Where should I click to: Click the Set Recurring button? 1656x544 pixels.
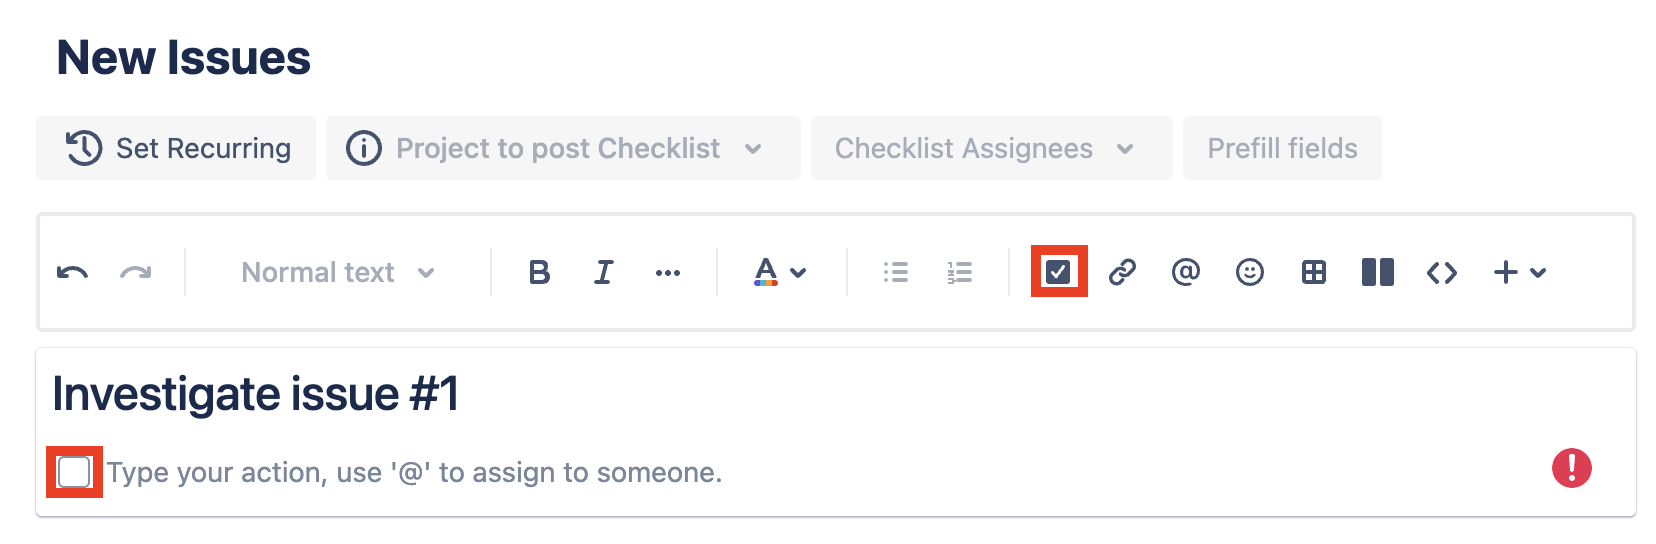coord(176,148)
